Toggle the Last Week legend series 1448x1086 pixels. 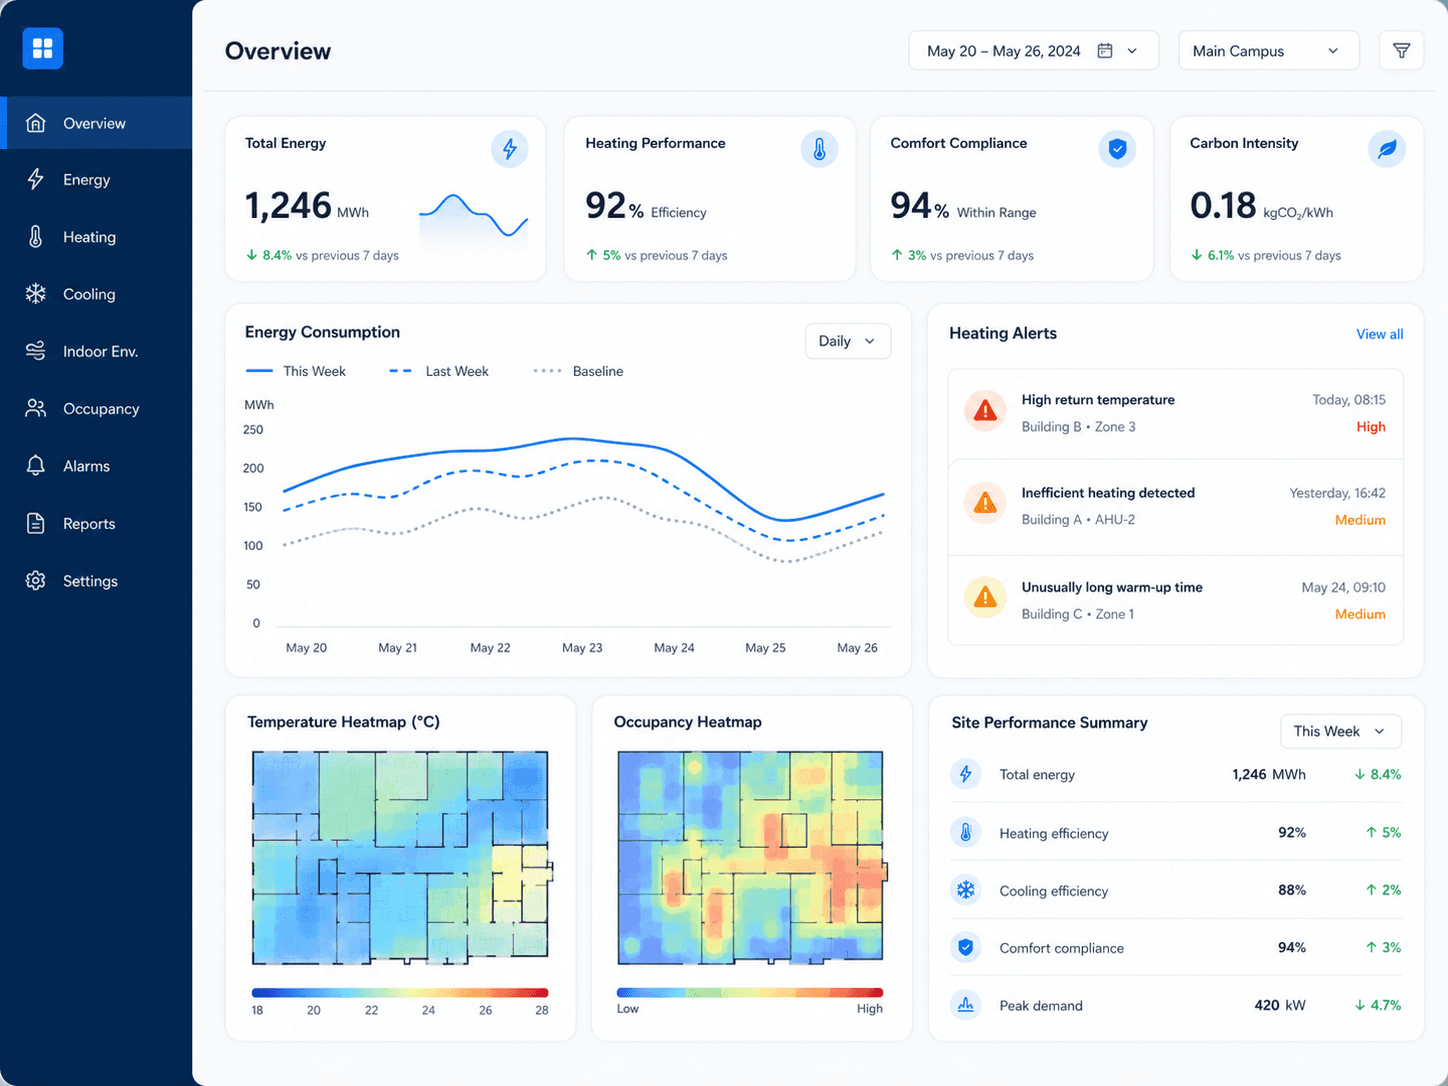(x=439, y=371)
